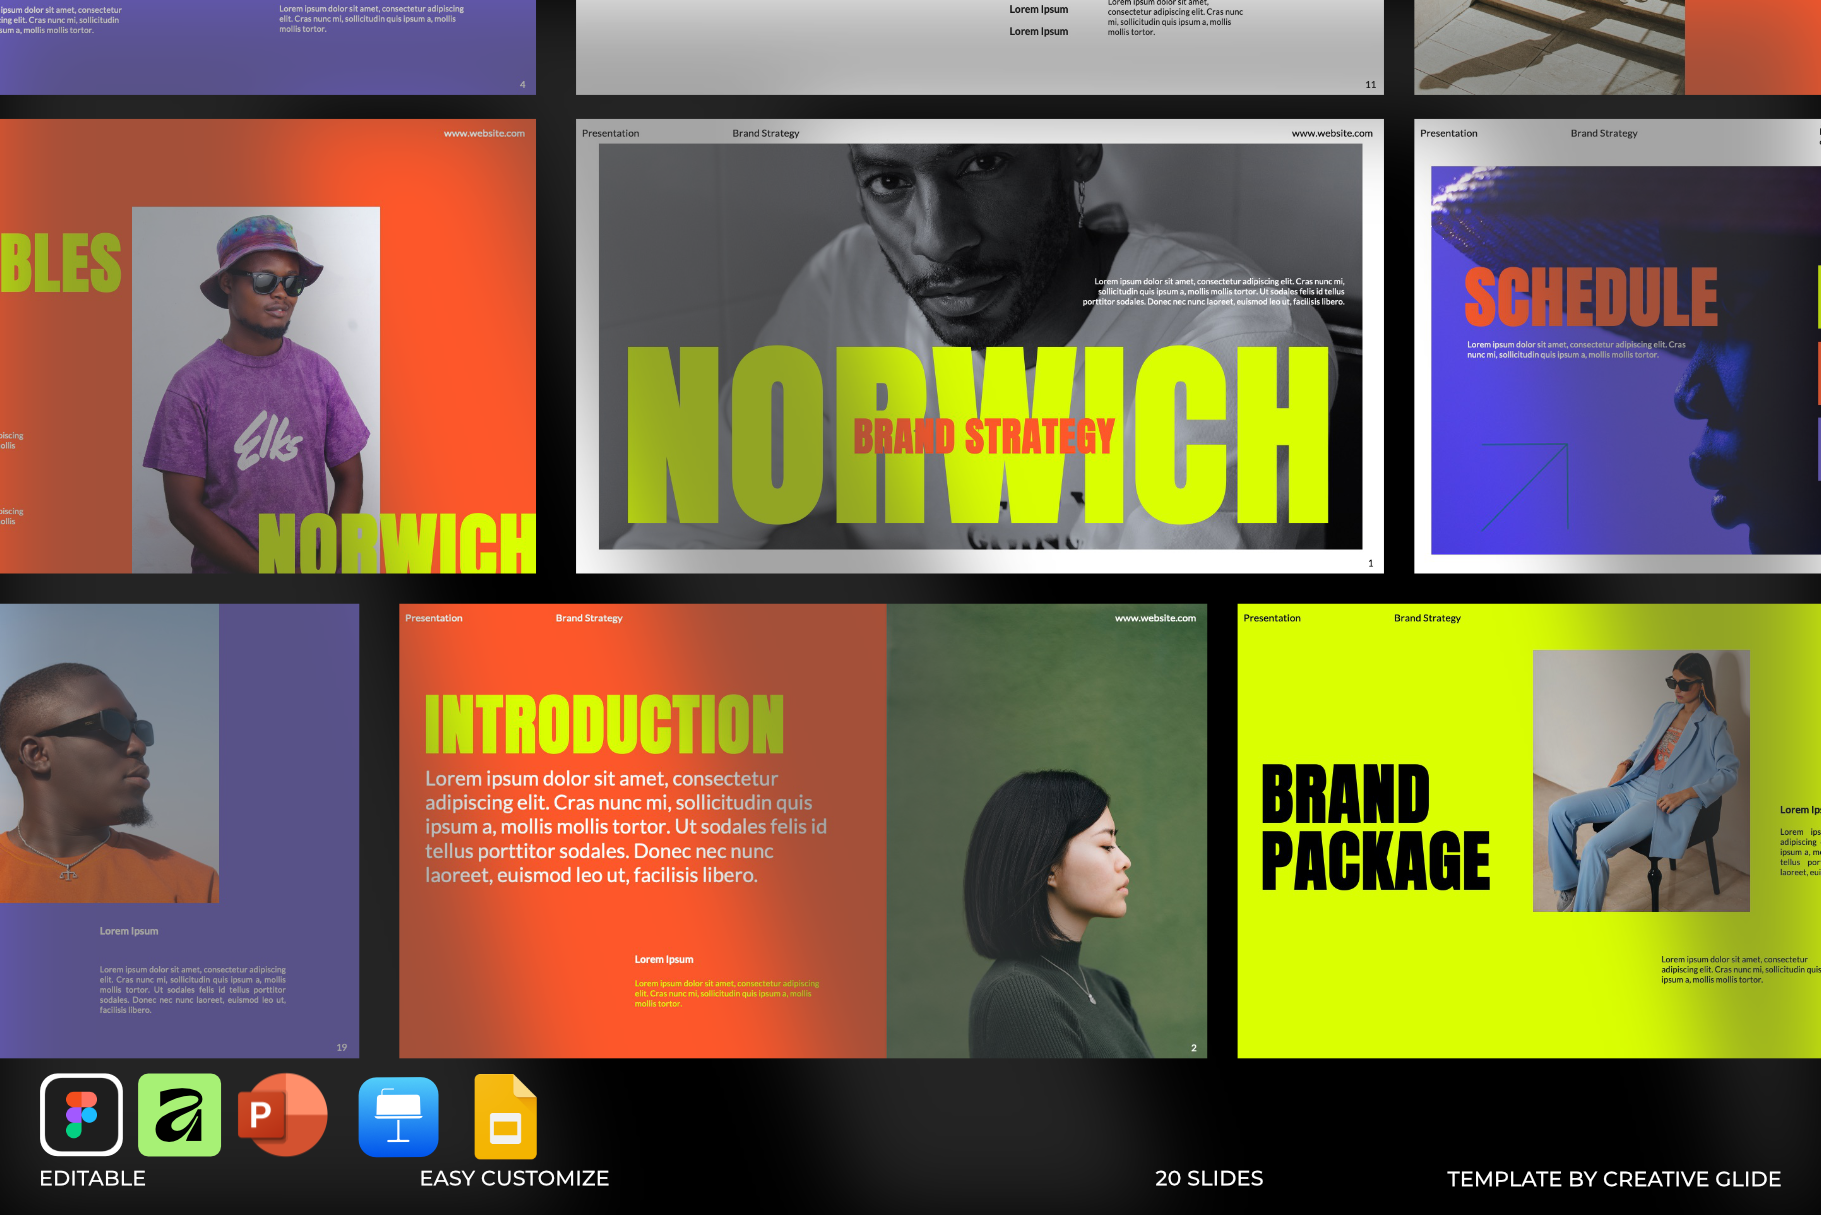Select the Schedule slide thumbnail

coord(1617,345)
